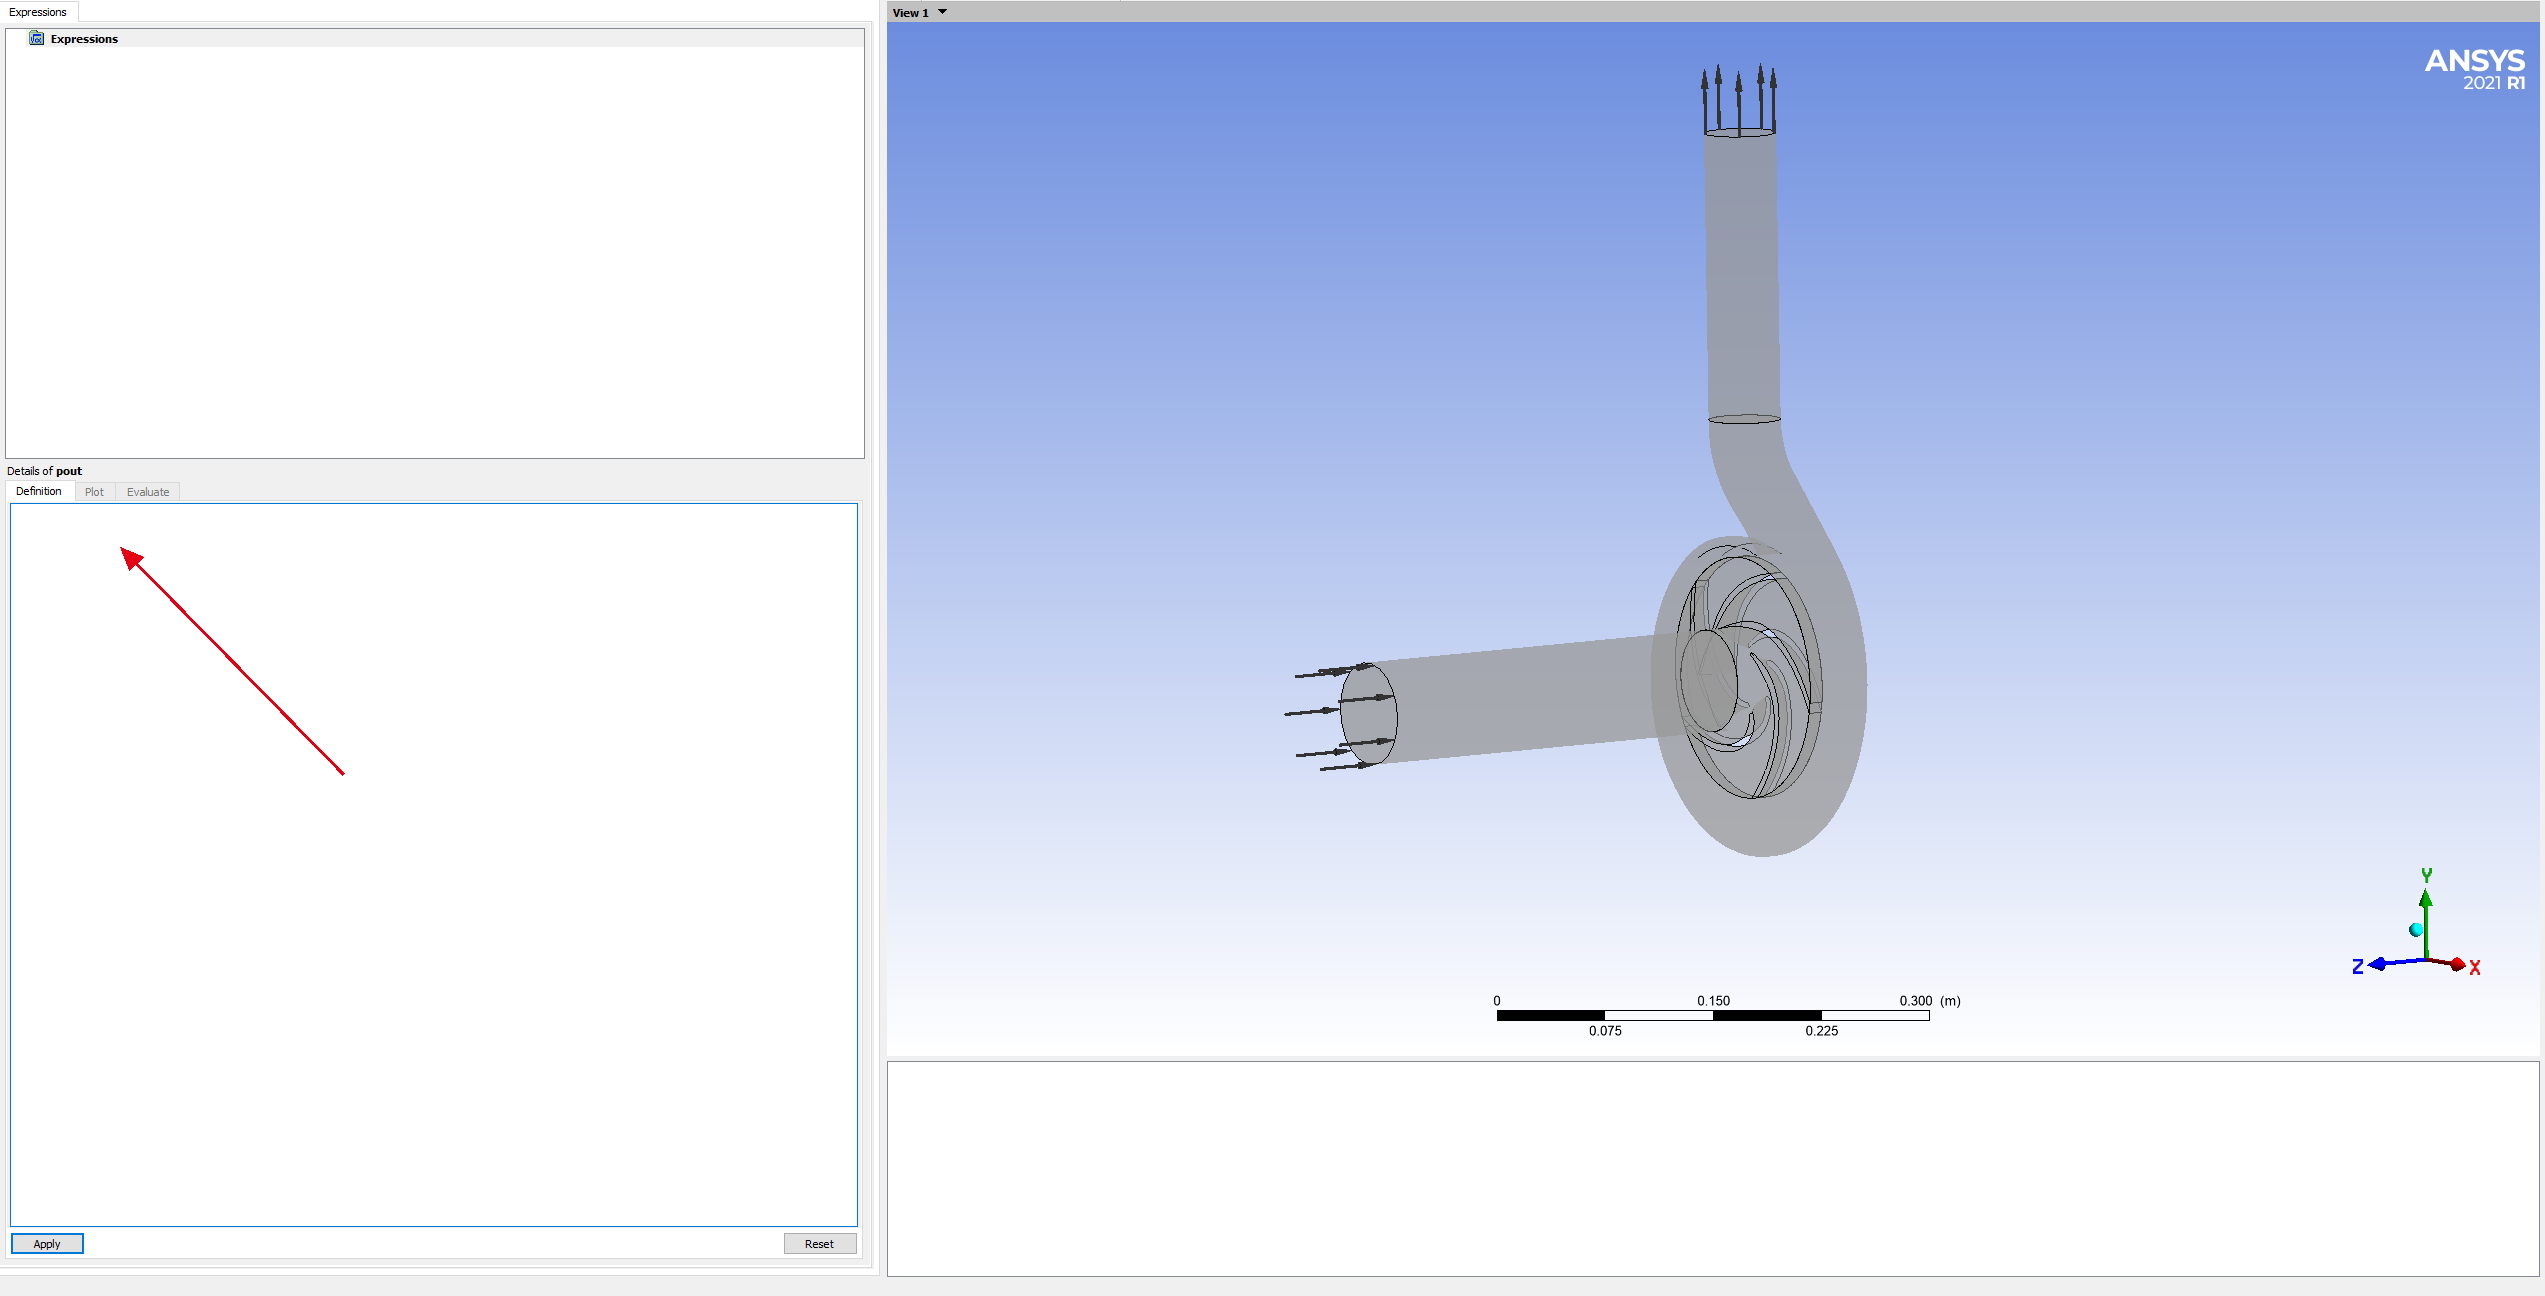Click the empty message pane below viewer
The height and width of the screenshot is (1296, 2545).
coord(1712,1167)
